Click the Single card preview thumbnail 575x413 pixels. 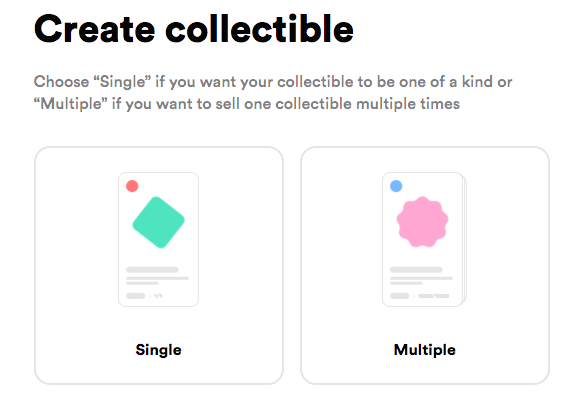158,239
